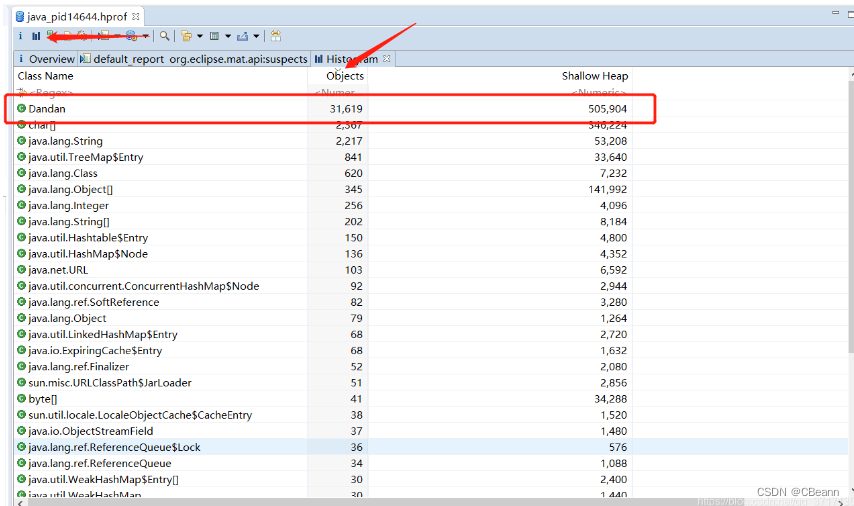Click the class icon beside java.lang.ref.Finalizer
The height and width of the screenshot is (506, 854).
click(21, 367)
